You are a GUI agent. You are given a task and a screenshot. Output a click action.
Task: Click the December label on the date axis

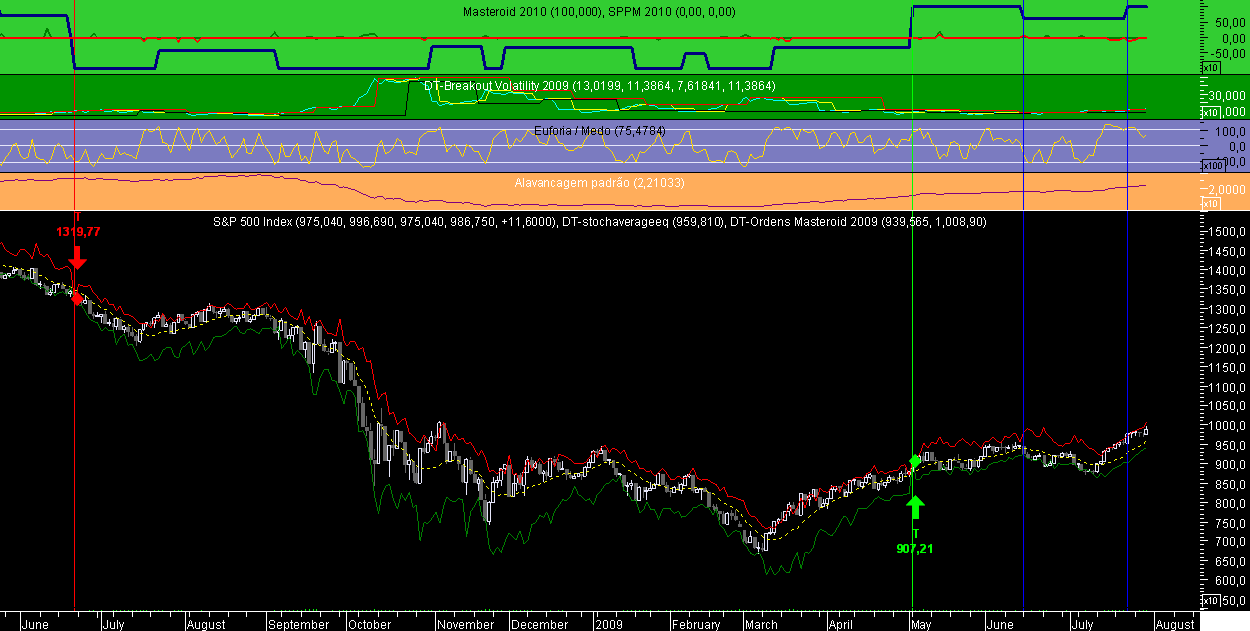[541, 624]
